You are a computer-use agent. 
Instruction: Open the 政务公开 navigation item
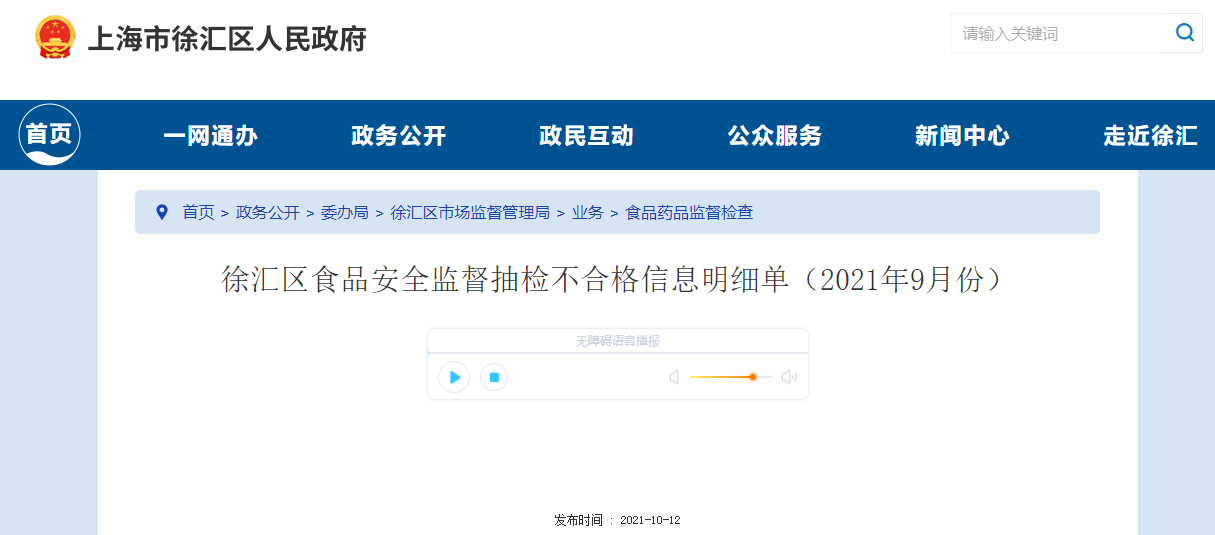(398, 136)
